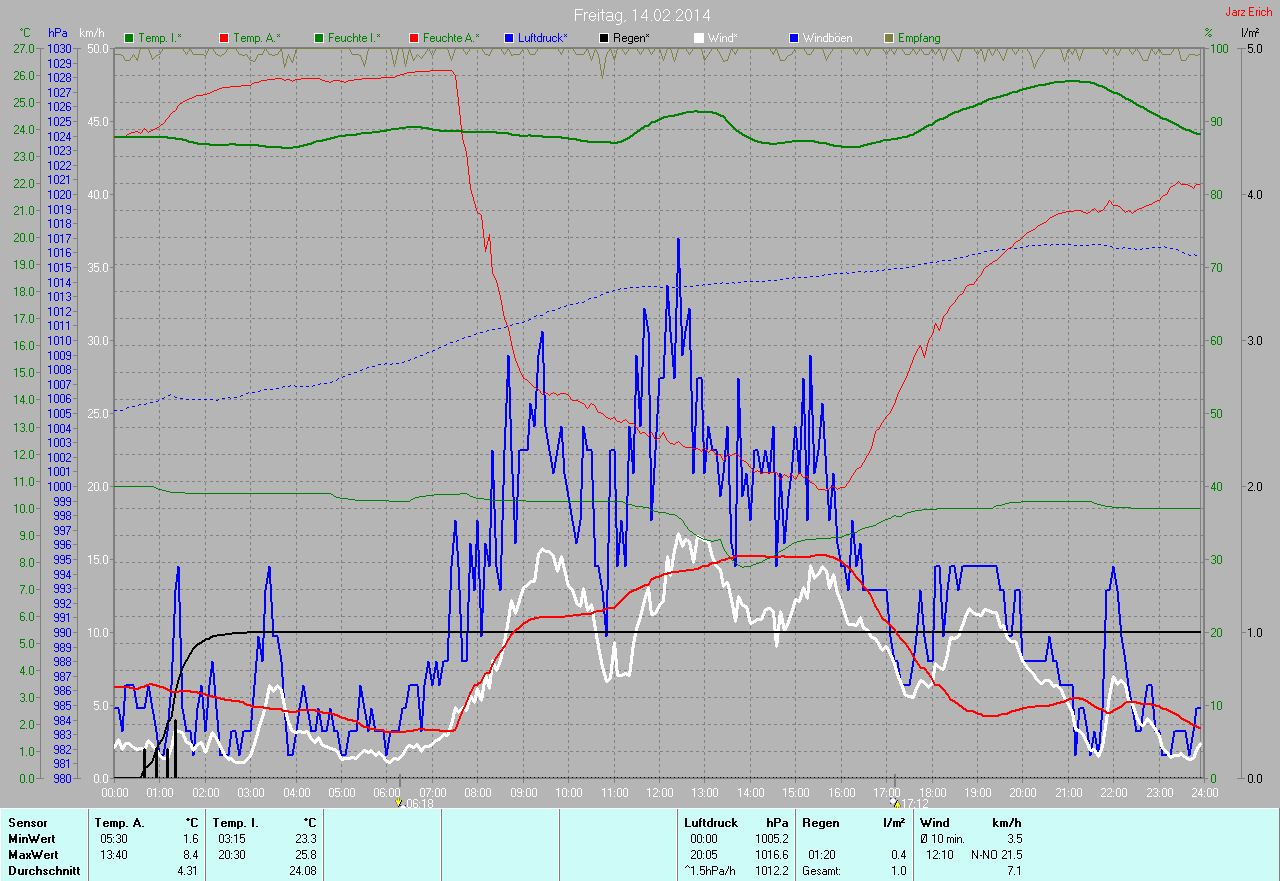Click the 'Wind' table column header
The width and height of the screenshot is (1280, 881).
(935, 822)
